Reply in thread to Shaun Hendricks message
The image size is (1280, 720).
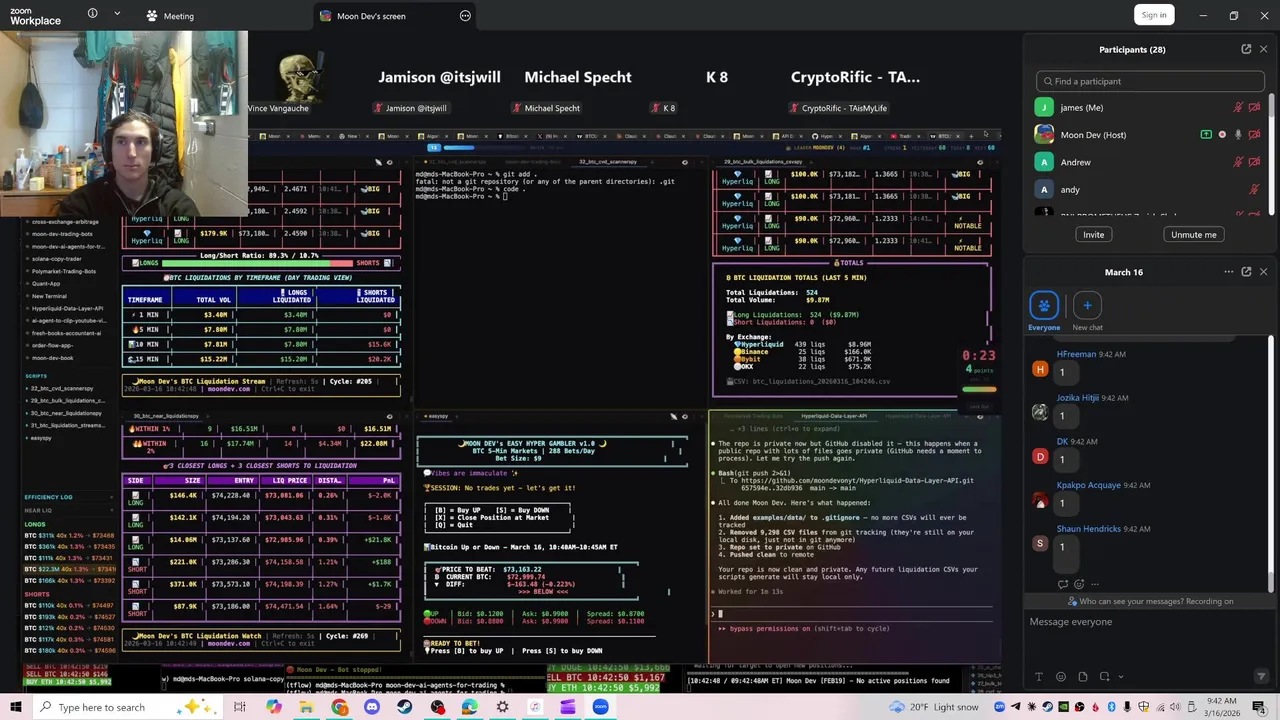(1062, 584)
